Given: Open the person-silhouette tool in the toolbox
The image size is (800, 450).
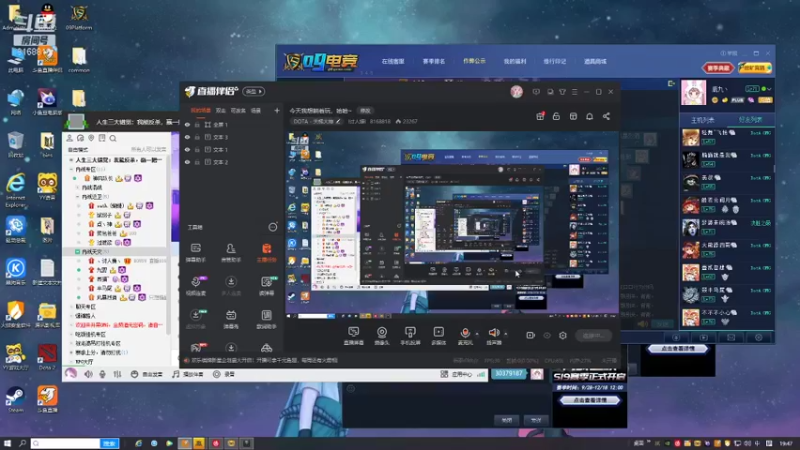Looking at the screenshot, I should [231, 253].
